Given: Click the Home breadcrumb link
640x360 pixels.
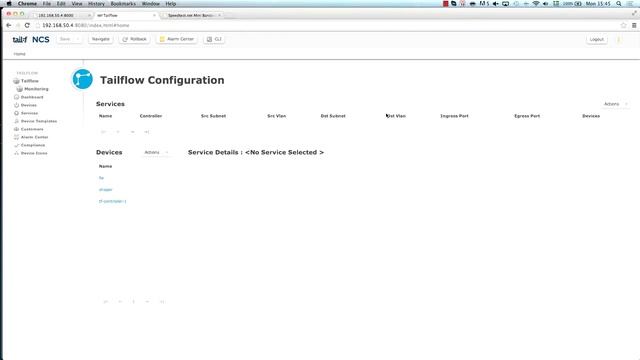Looking at the screenshot, I should (x=19, y=54).
